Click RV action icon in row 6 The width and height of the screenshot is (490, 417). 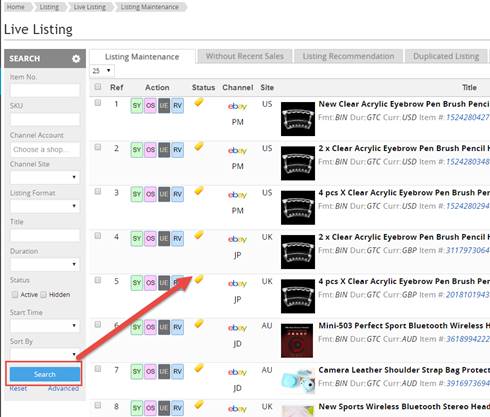tap(177, 327)
